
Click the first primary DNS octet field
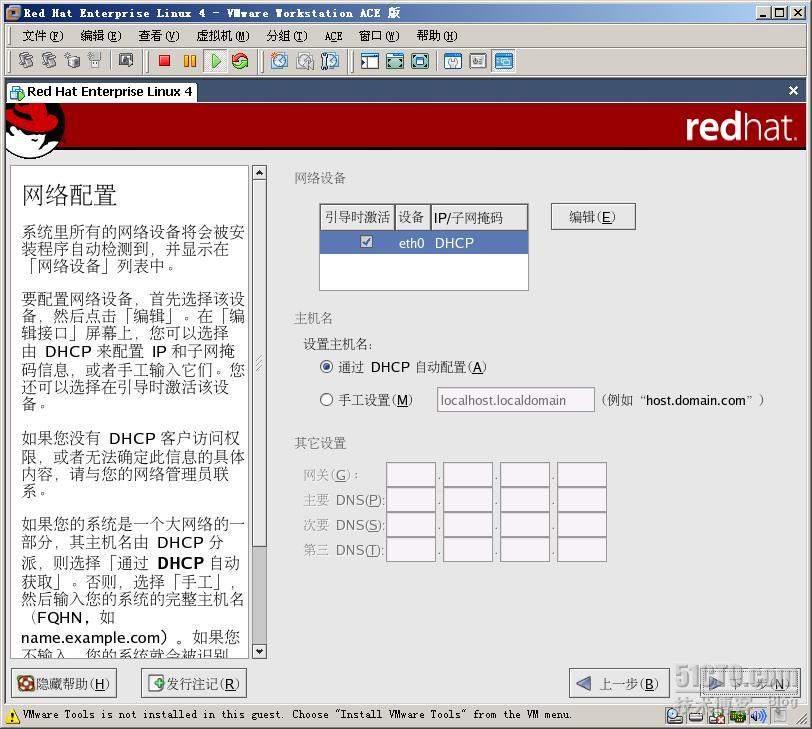(x=411, y=500)
